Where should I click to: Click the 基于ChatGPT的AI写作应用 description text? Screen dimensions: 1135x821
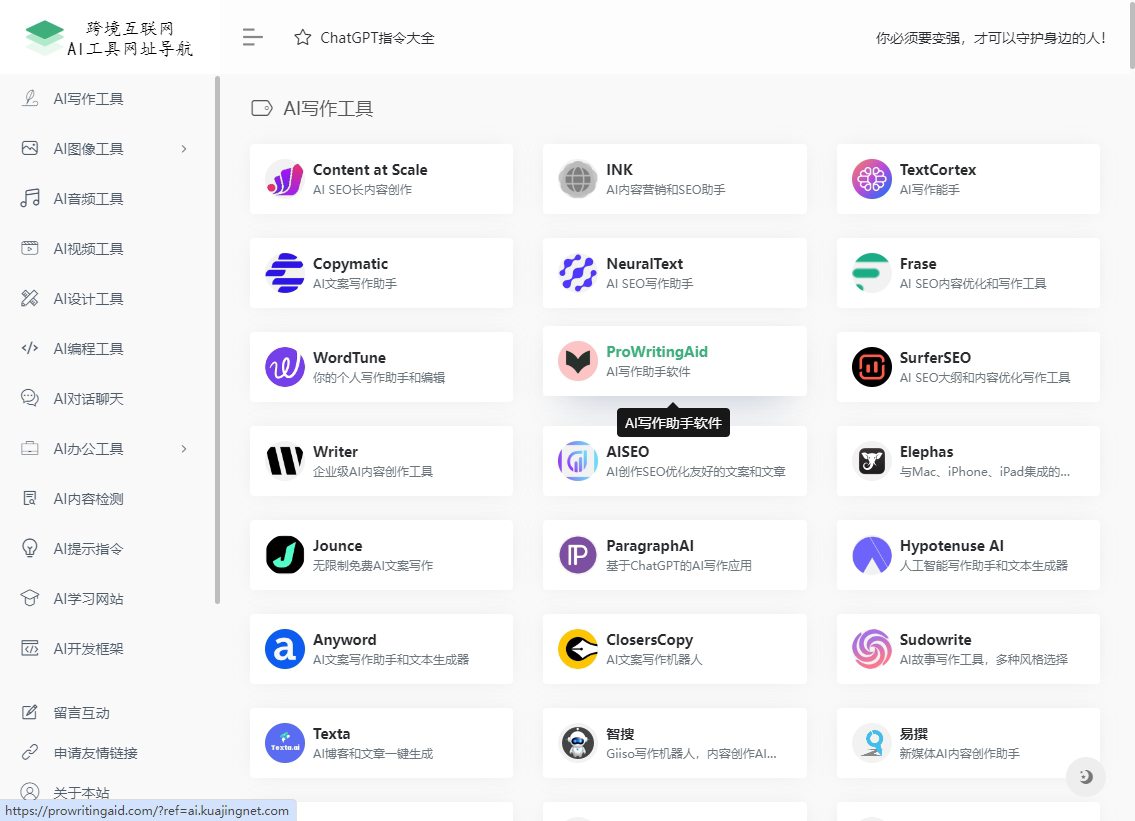679,565
